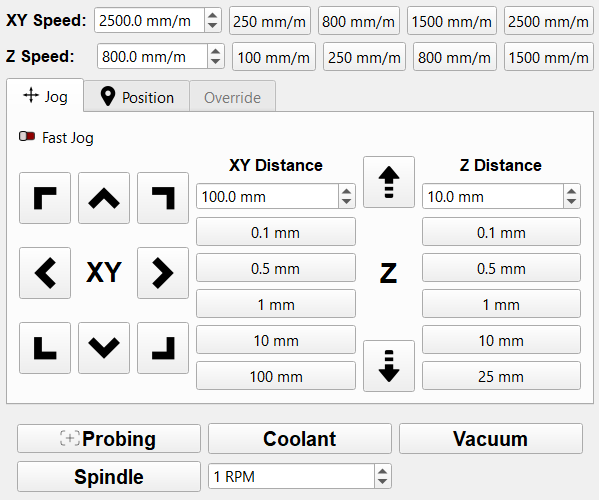
Task: Raise the Z axis with up arrow
Action: point(389,182)
